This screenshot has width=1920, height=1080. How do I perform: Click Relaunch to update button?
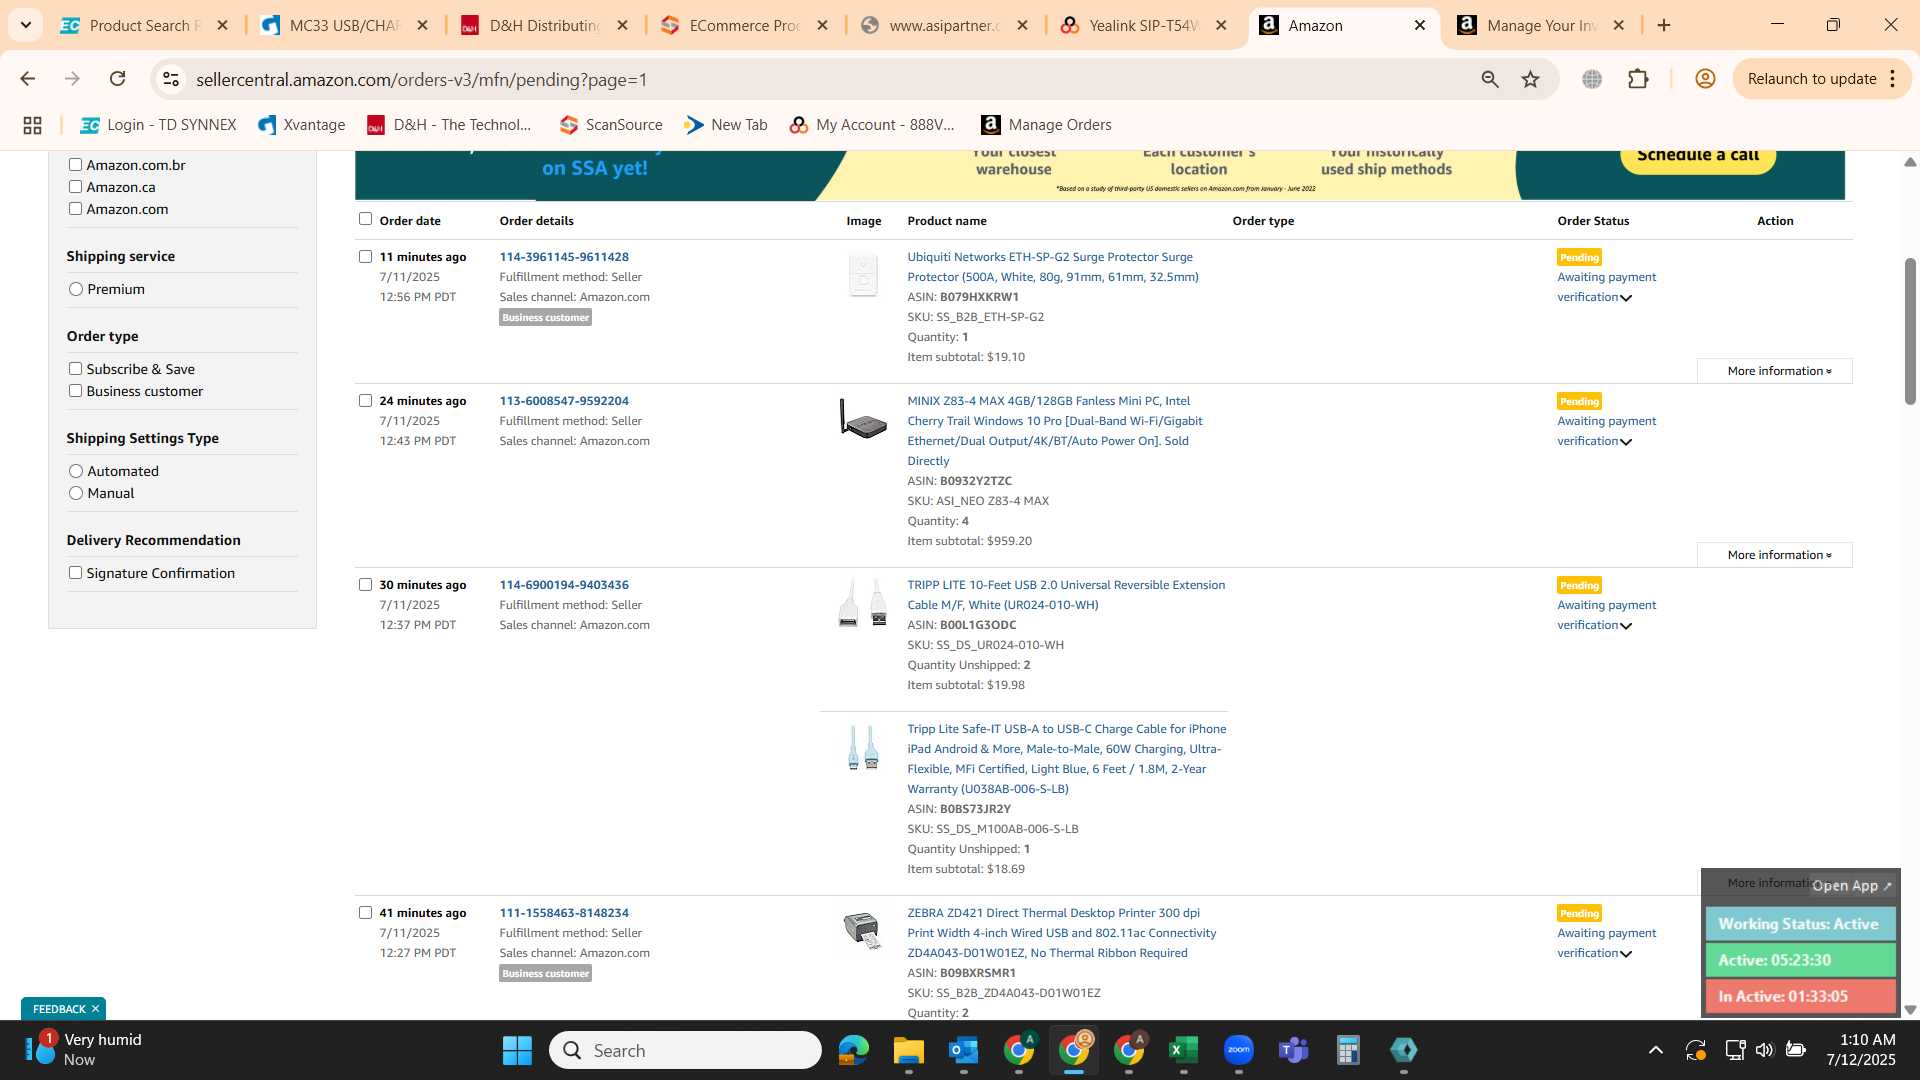(x=1811, y=79)
